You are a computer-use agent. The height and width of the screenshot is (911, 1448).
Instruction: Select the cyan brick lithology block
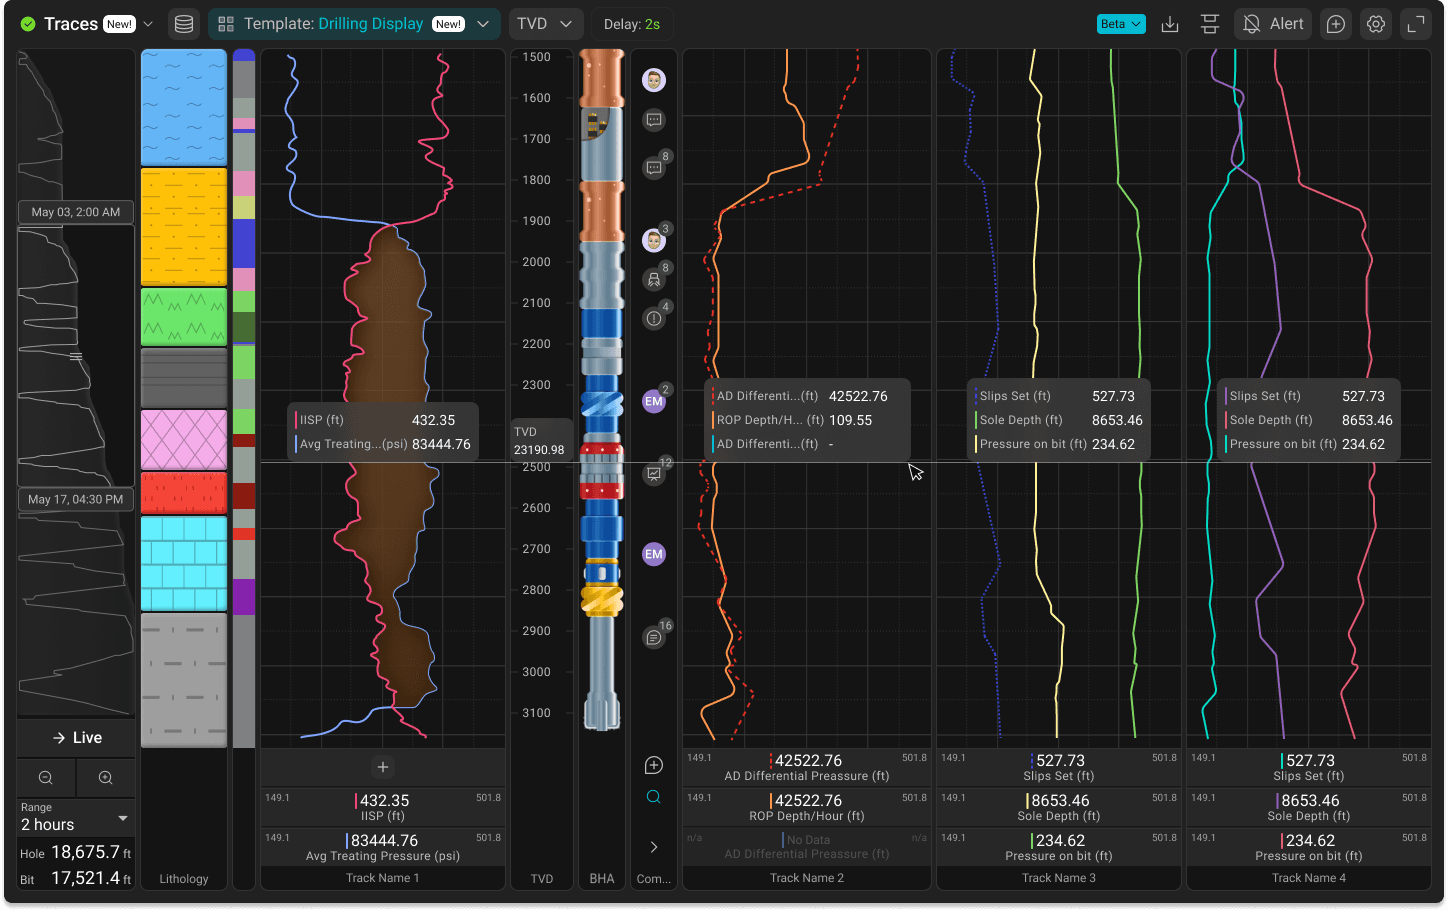tap(184, 563)
